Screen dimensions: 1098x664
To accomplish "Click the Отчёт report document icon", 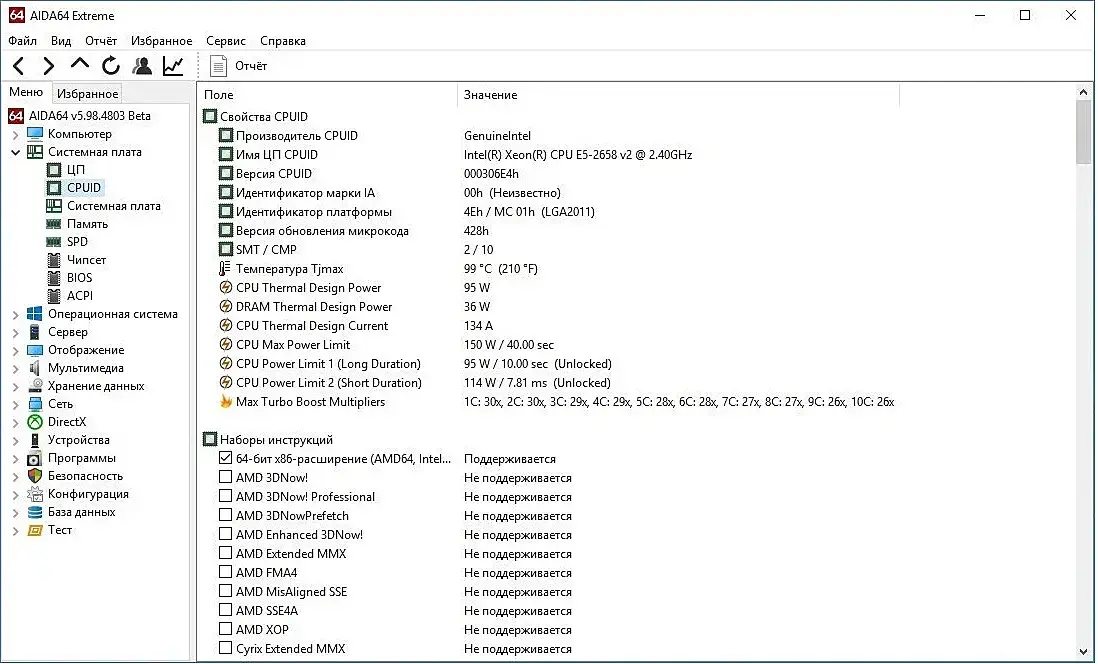I will (218, 66).
